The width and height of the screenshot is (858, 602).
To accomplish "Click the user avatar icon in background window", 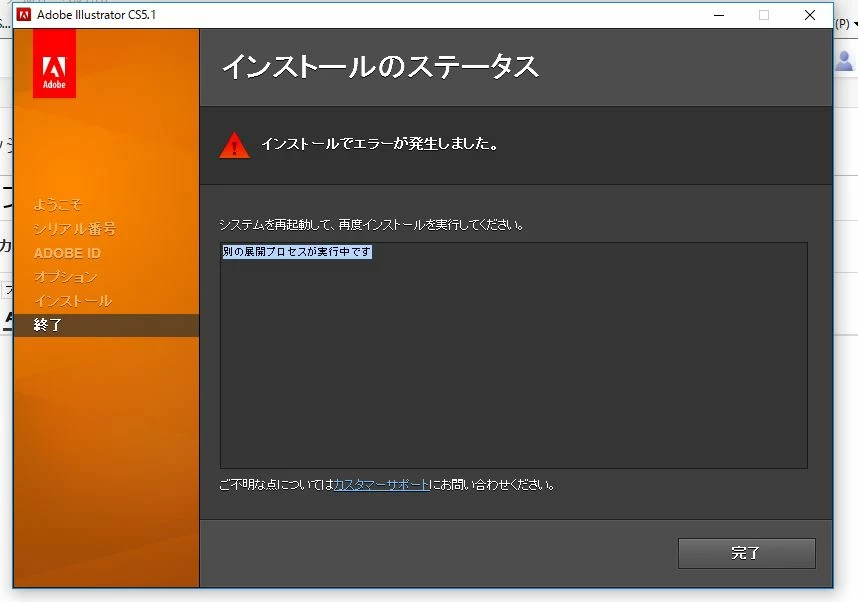I will tap(844, 61).
